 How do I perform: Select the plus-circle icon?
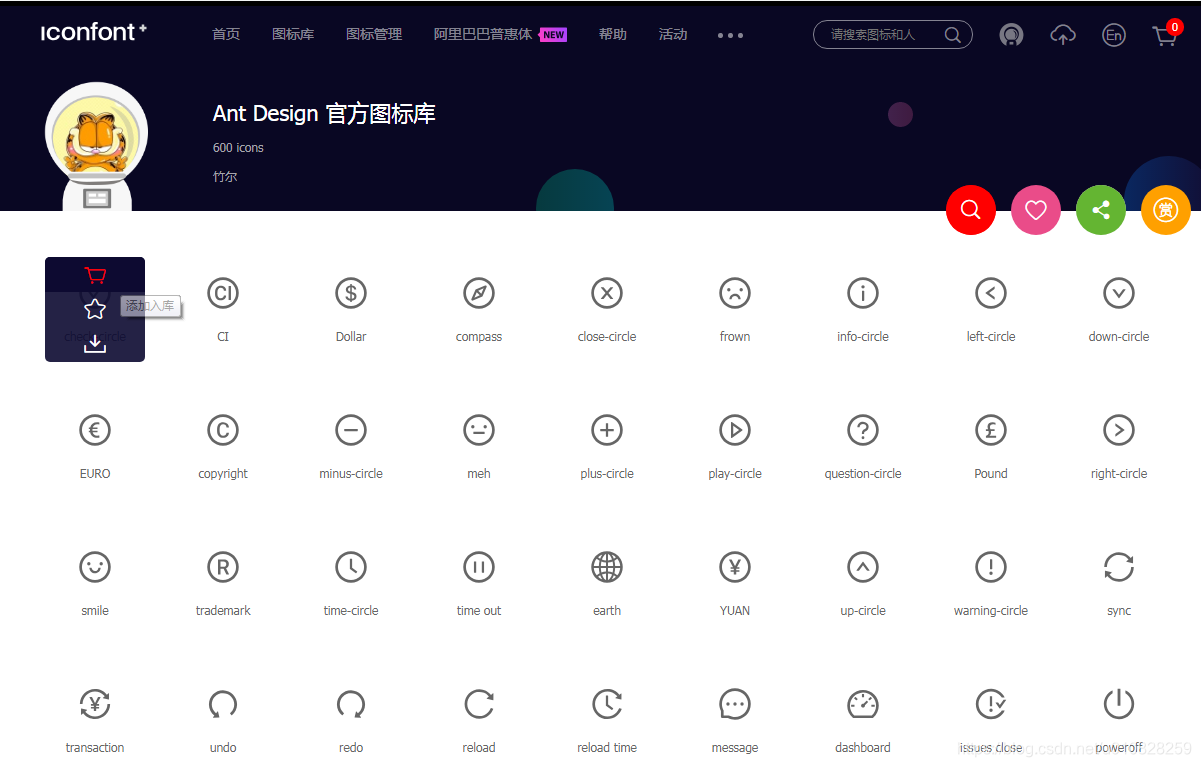607,430
